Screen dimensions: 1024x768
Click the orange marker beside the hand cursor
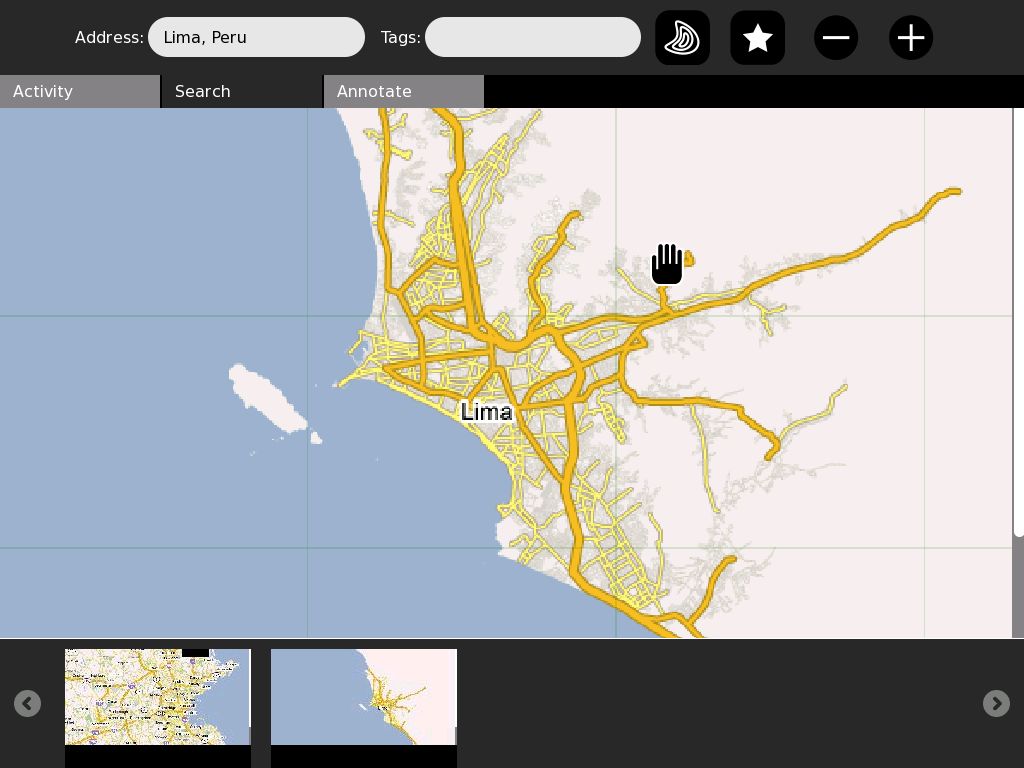click(x=688, y=260)
